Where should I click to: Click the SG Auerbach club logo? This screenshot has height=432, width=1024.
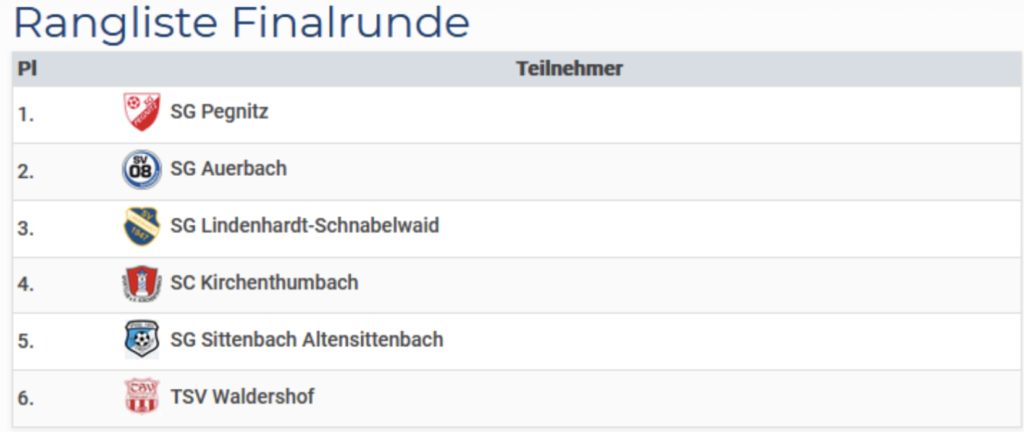point(140,169)
